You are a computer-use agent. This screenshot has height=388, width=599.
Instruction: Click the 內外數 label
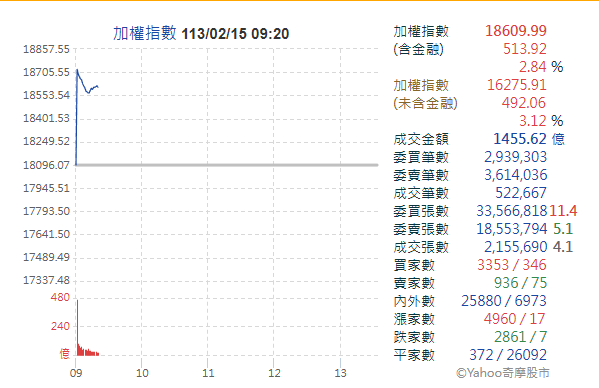point(414,301)
